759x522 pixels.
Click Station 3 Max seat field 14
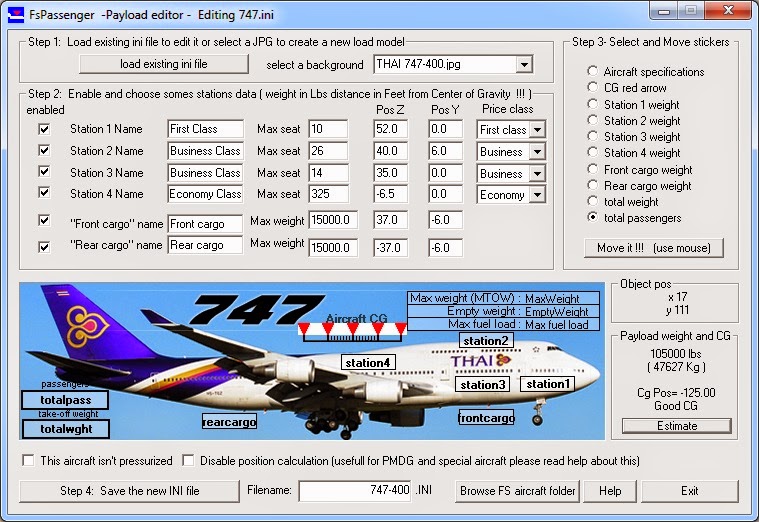[328, 172]
